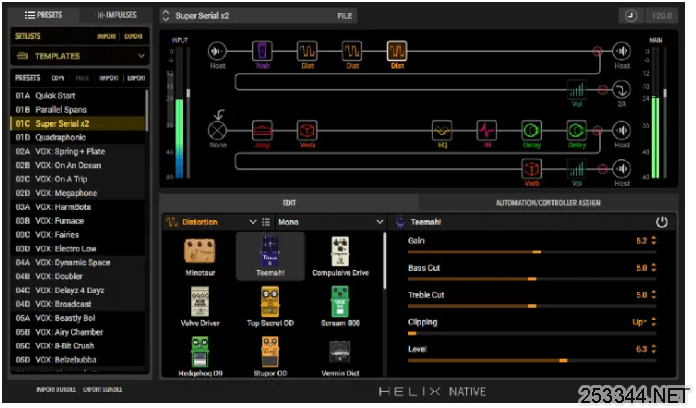Click the preset list scrollbar

(x=146, y=110)
